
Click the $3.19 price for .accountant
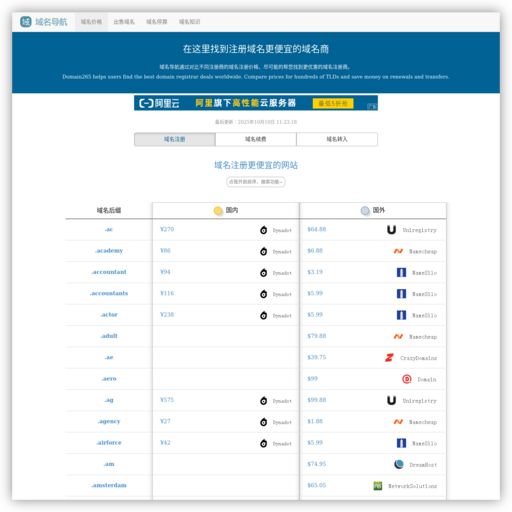click(315, 272)
